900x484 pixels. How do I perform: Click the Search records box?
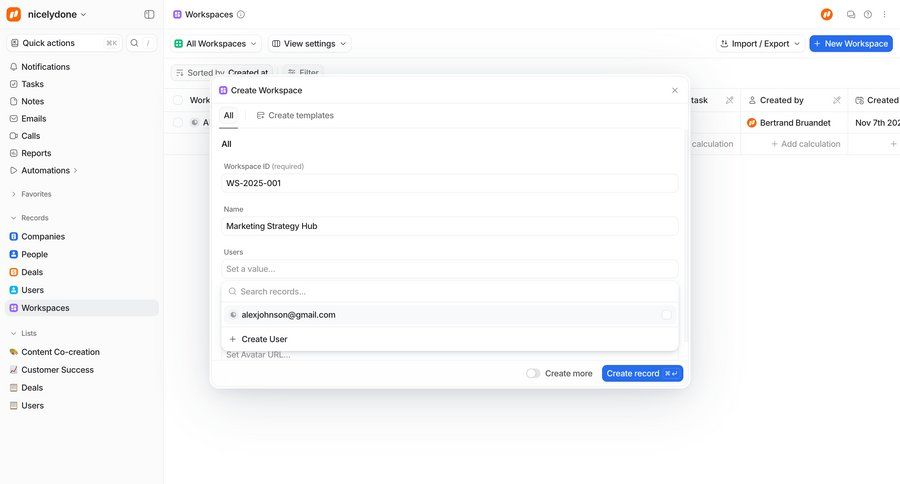449,292
